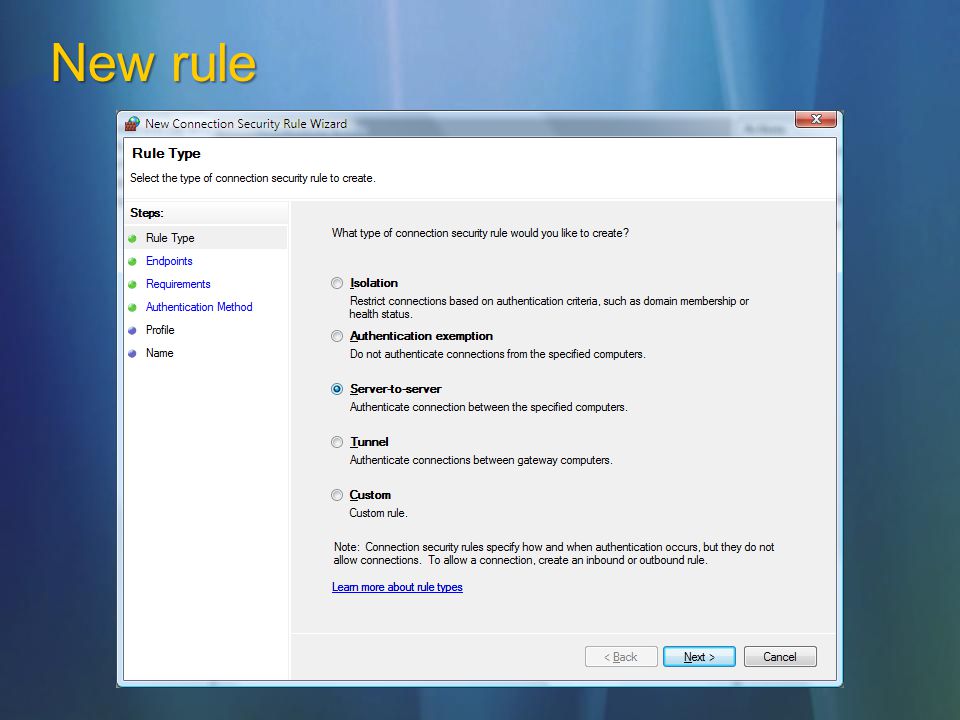The image size is (960, 720).
Task: Go to the Endpoints step
Action: click(x=169, y=261)
